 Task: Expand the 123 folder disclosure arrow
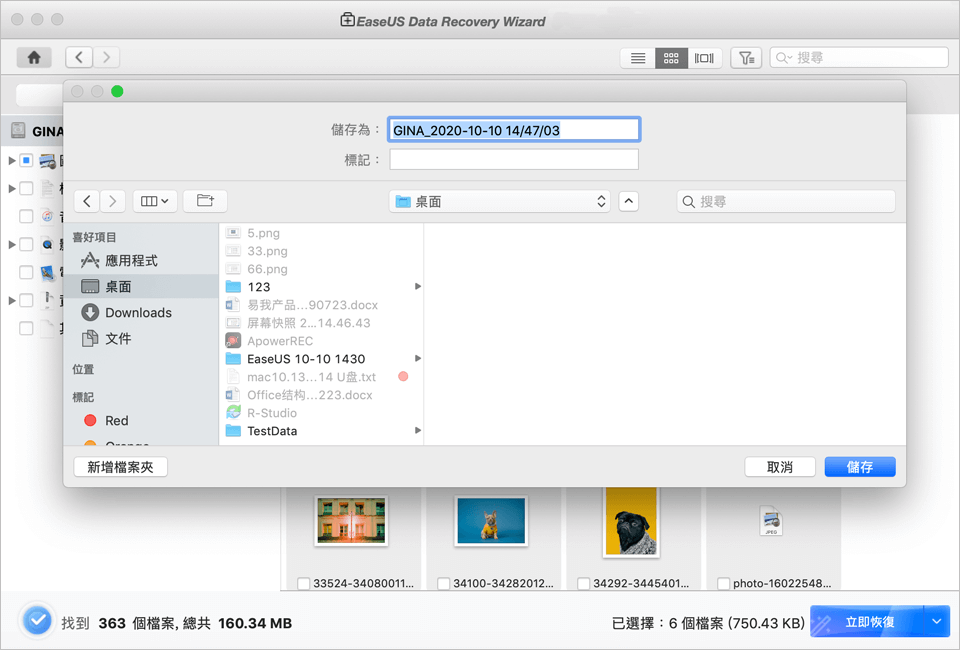tap(420, 286)
